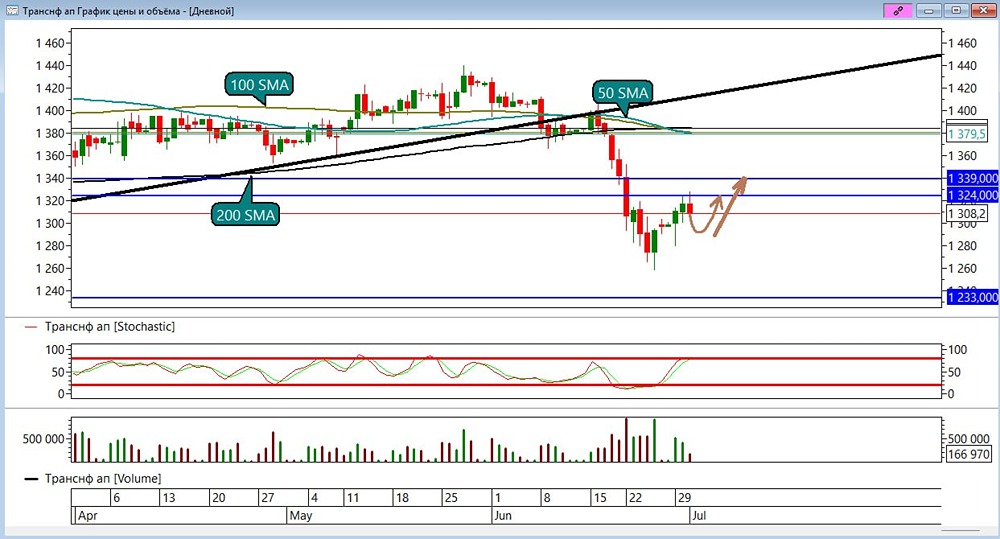Click the 1 233,000 support level price tag
Screen dimensions: 1000x539
pyautogui.click(x=973, y=297)
